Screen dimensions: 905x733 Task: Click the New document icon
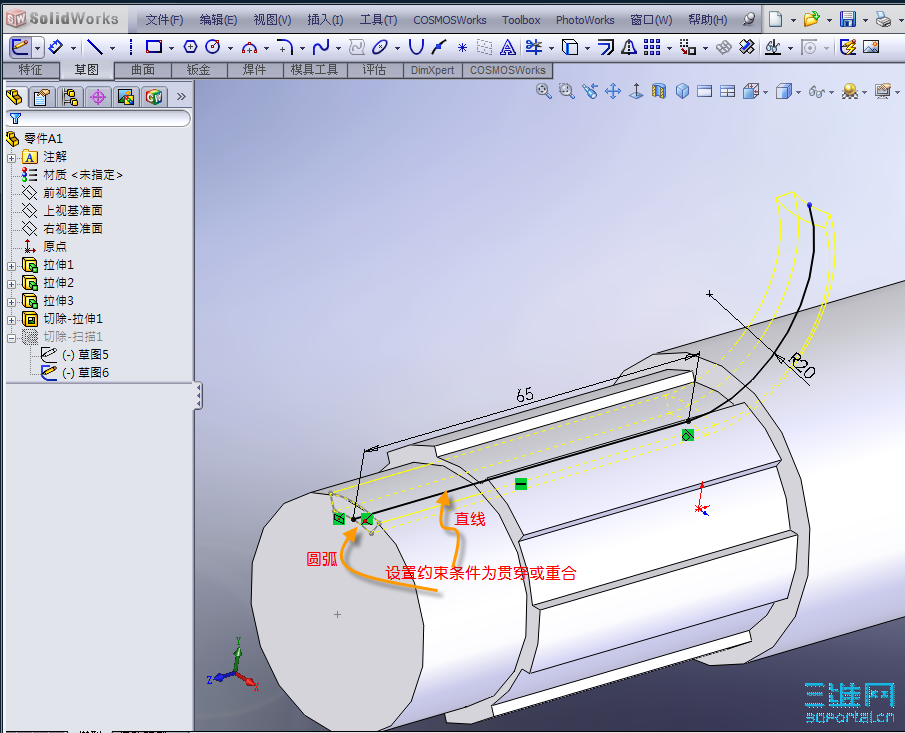coord(776,20)
